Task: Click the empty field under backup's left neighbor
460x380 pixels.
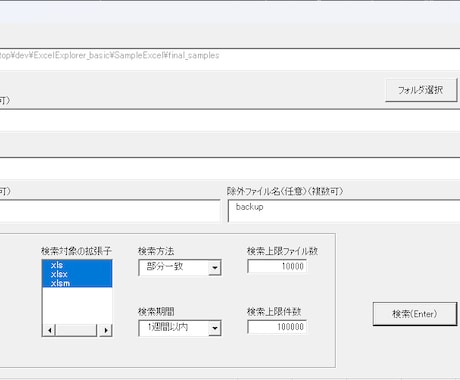Action: click(x=110, y=211)
